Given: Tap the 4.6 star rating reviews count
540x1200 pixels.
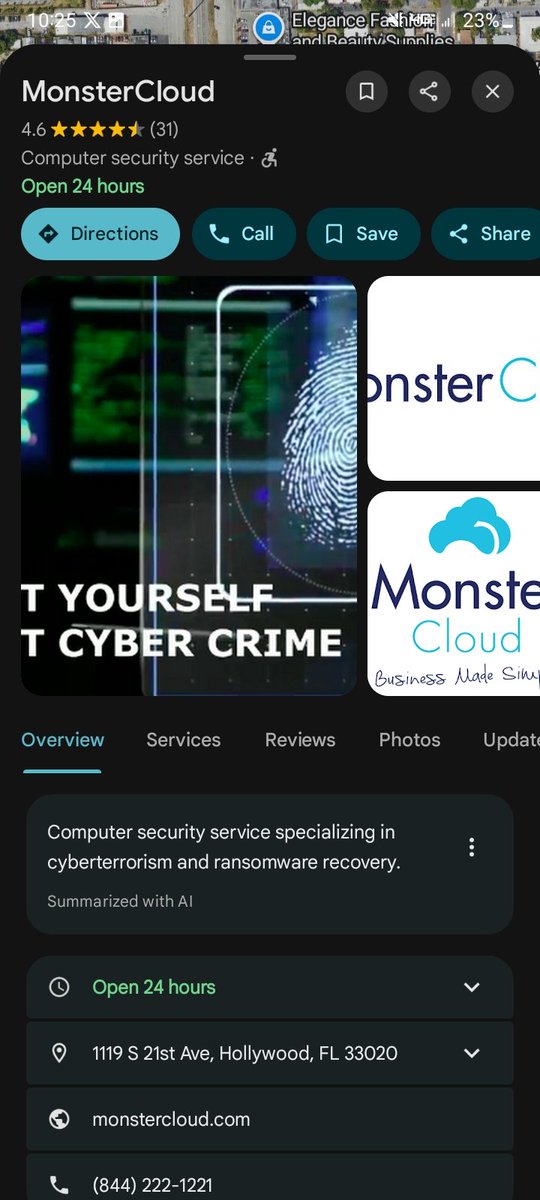Looking at the screenshot, I should 164,129.
